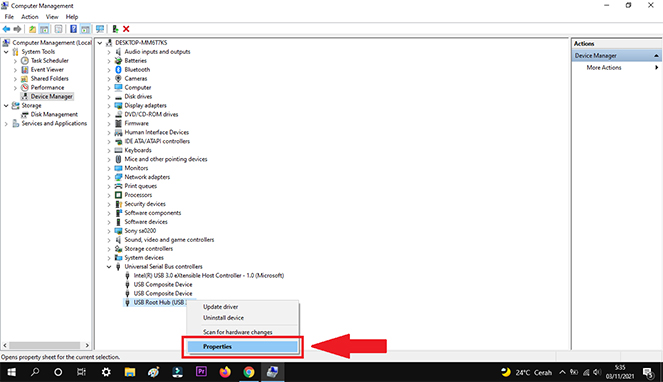Expand Display adapters category
The height and width of the screenshot is (382, 663).
tap(109, 105)
